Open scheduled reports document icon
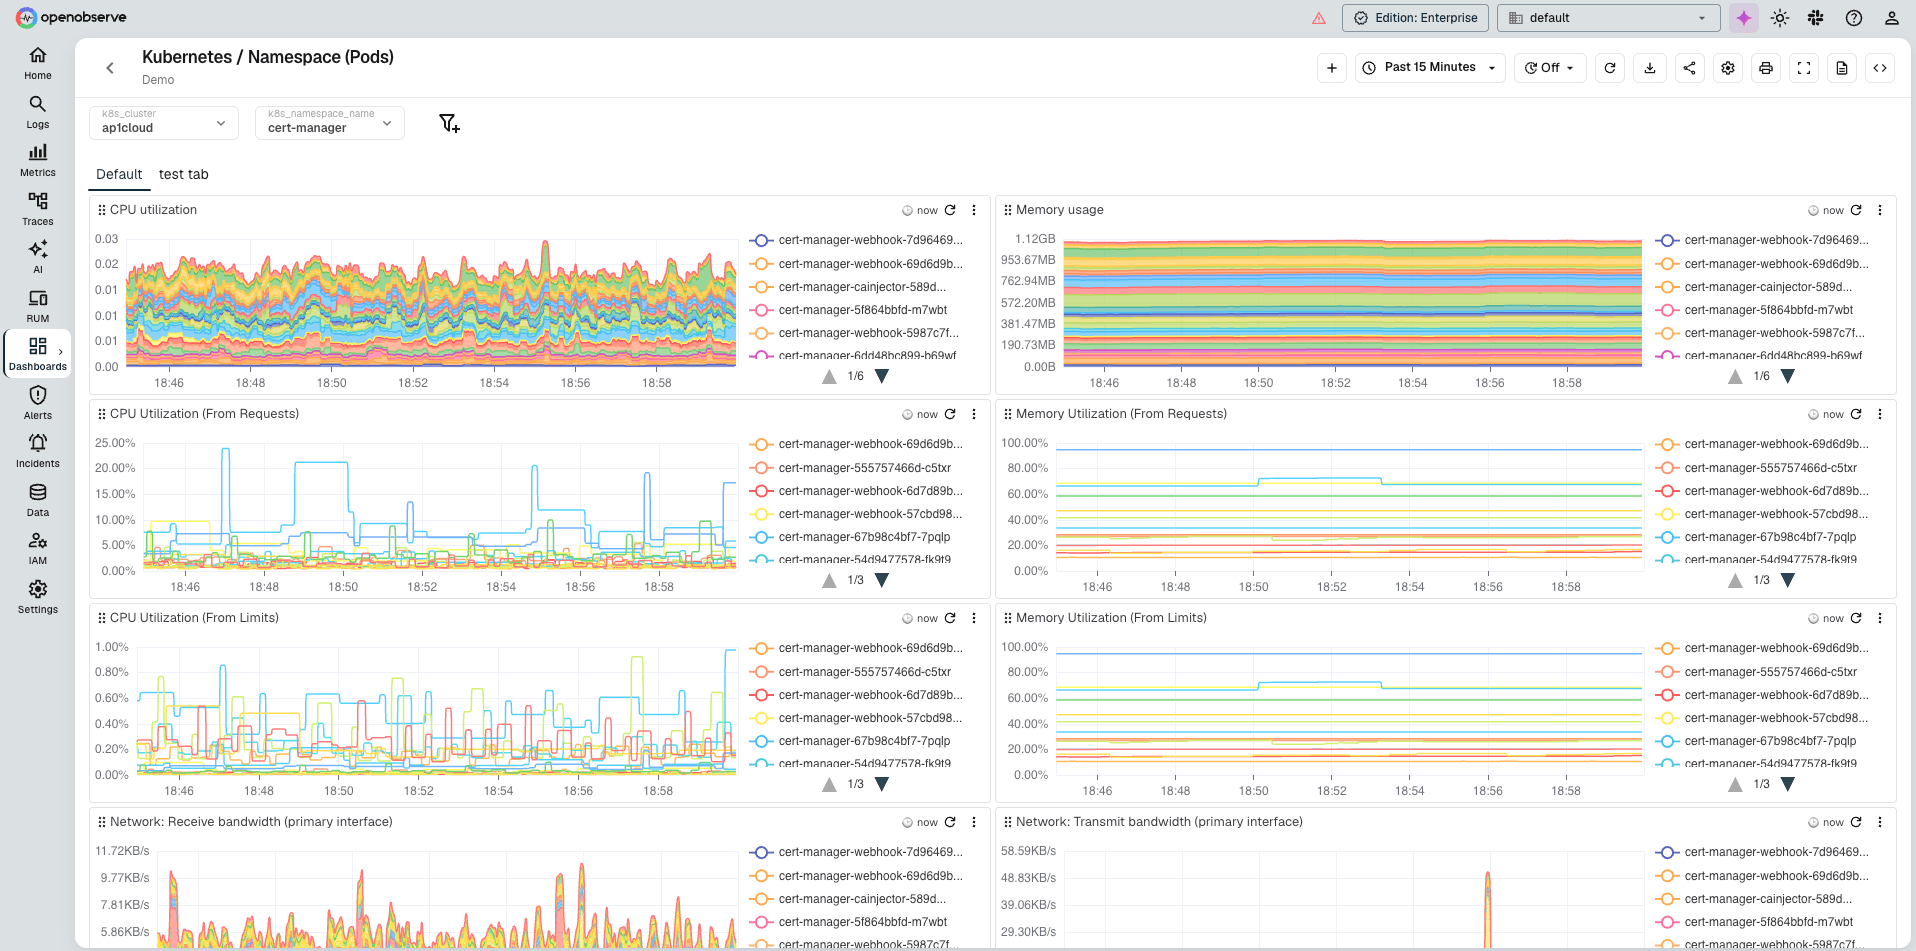The image size is (1916, 951). point(1842,68)
